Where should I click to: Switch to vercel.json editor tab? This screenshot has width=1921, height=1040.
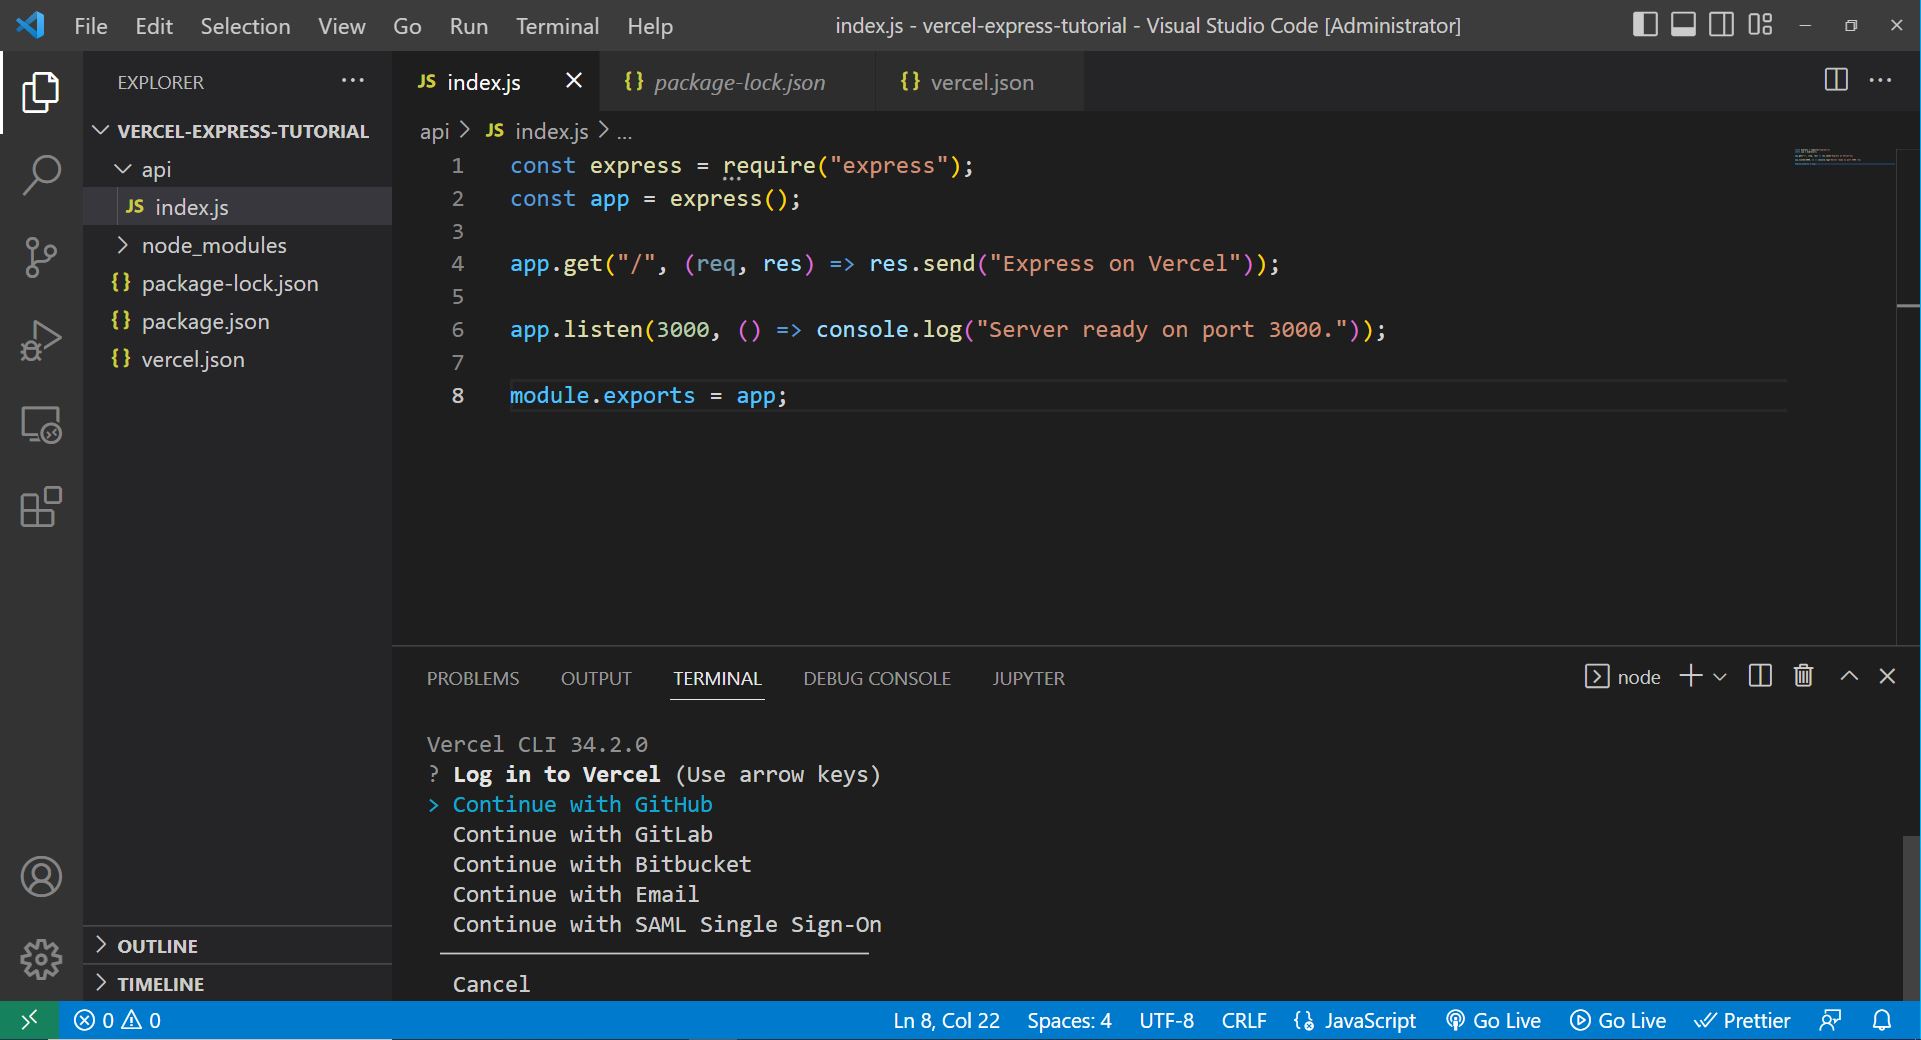tap(979, 82)
